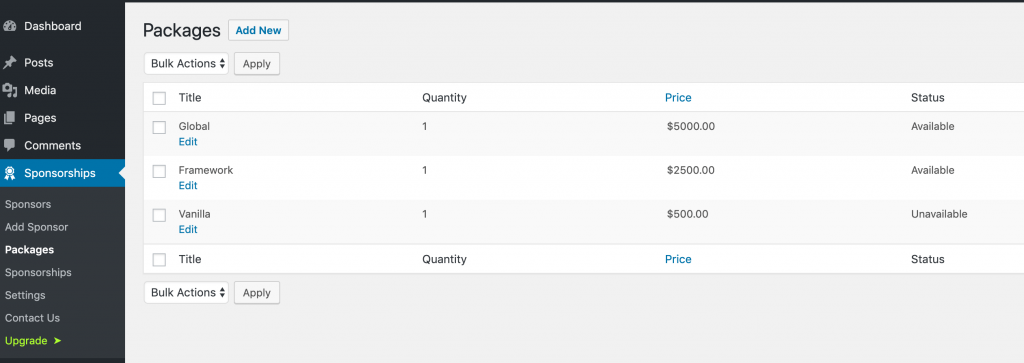Toggle select-all checkbox in table footer

(x=159, y=260)
